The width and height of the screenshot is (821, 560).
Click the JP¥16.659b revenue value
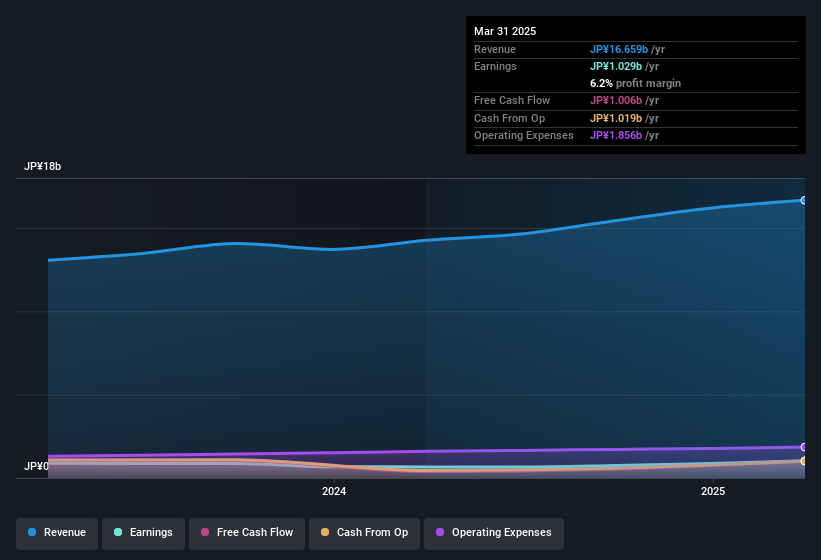pyautogui.click(x=618, y=49)
